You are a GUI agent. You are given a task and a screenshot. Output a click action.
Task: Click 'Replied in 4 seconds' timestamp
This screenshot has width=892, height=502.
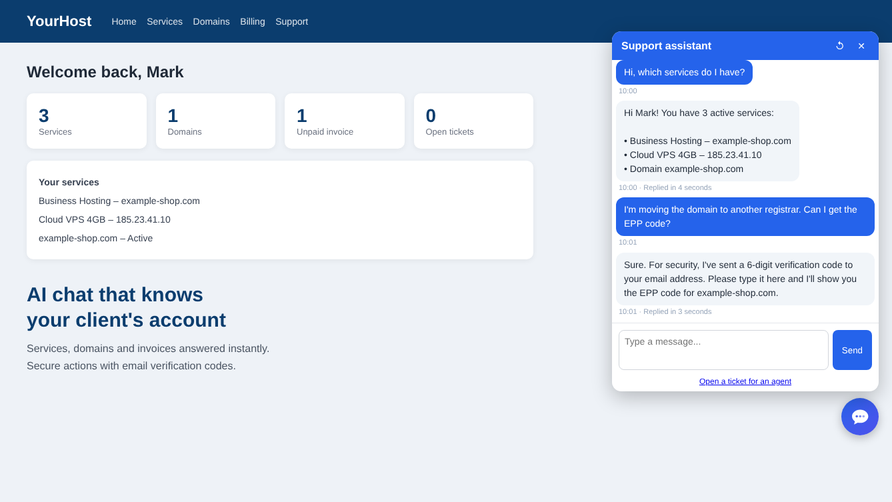click(677, 187)
